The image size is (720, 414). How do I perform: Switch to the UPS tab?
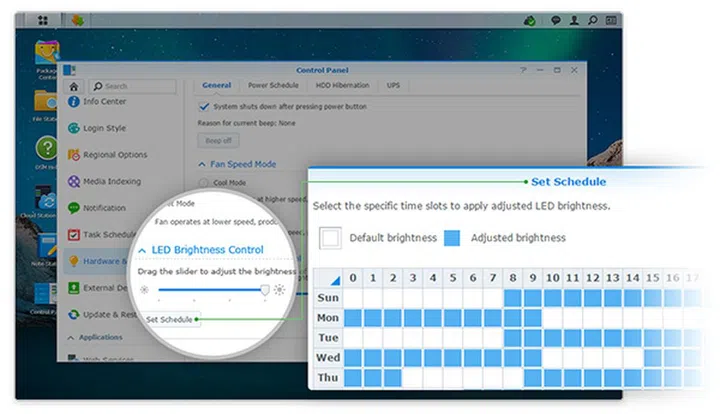point(393,85)
